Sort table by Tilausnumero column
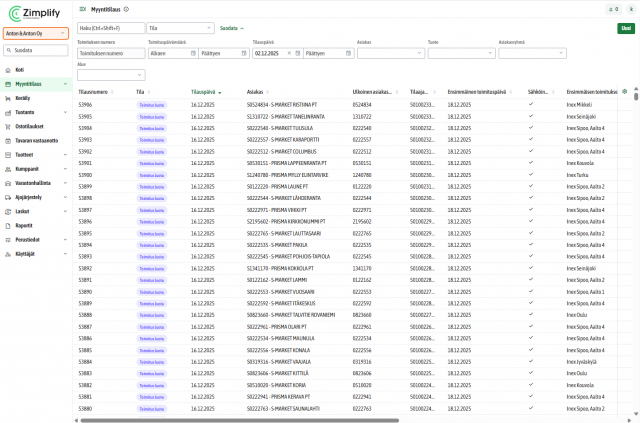 [x=92, y=91]
